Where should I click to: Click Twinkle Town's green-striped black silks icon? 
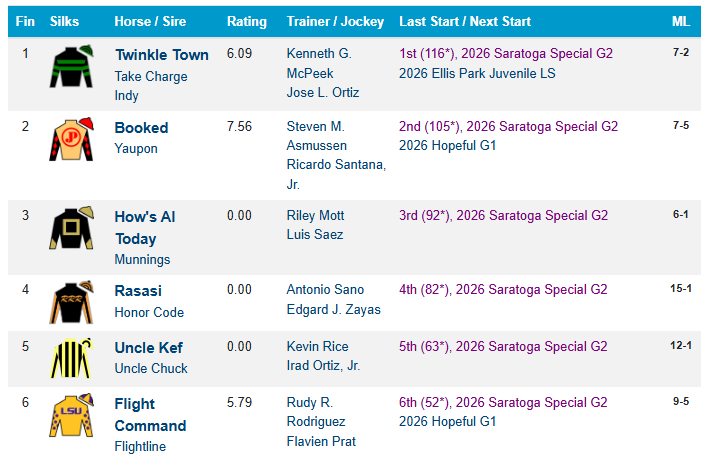71,66
